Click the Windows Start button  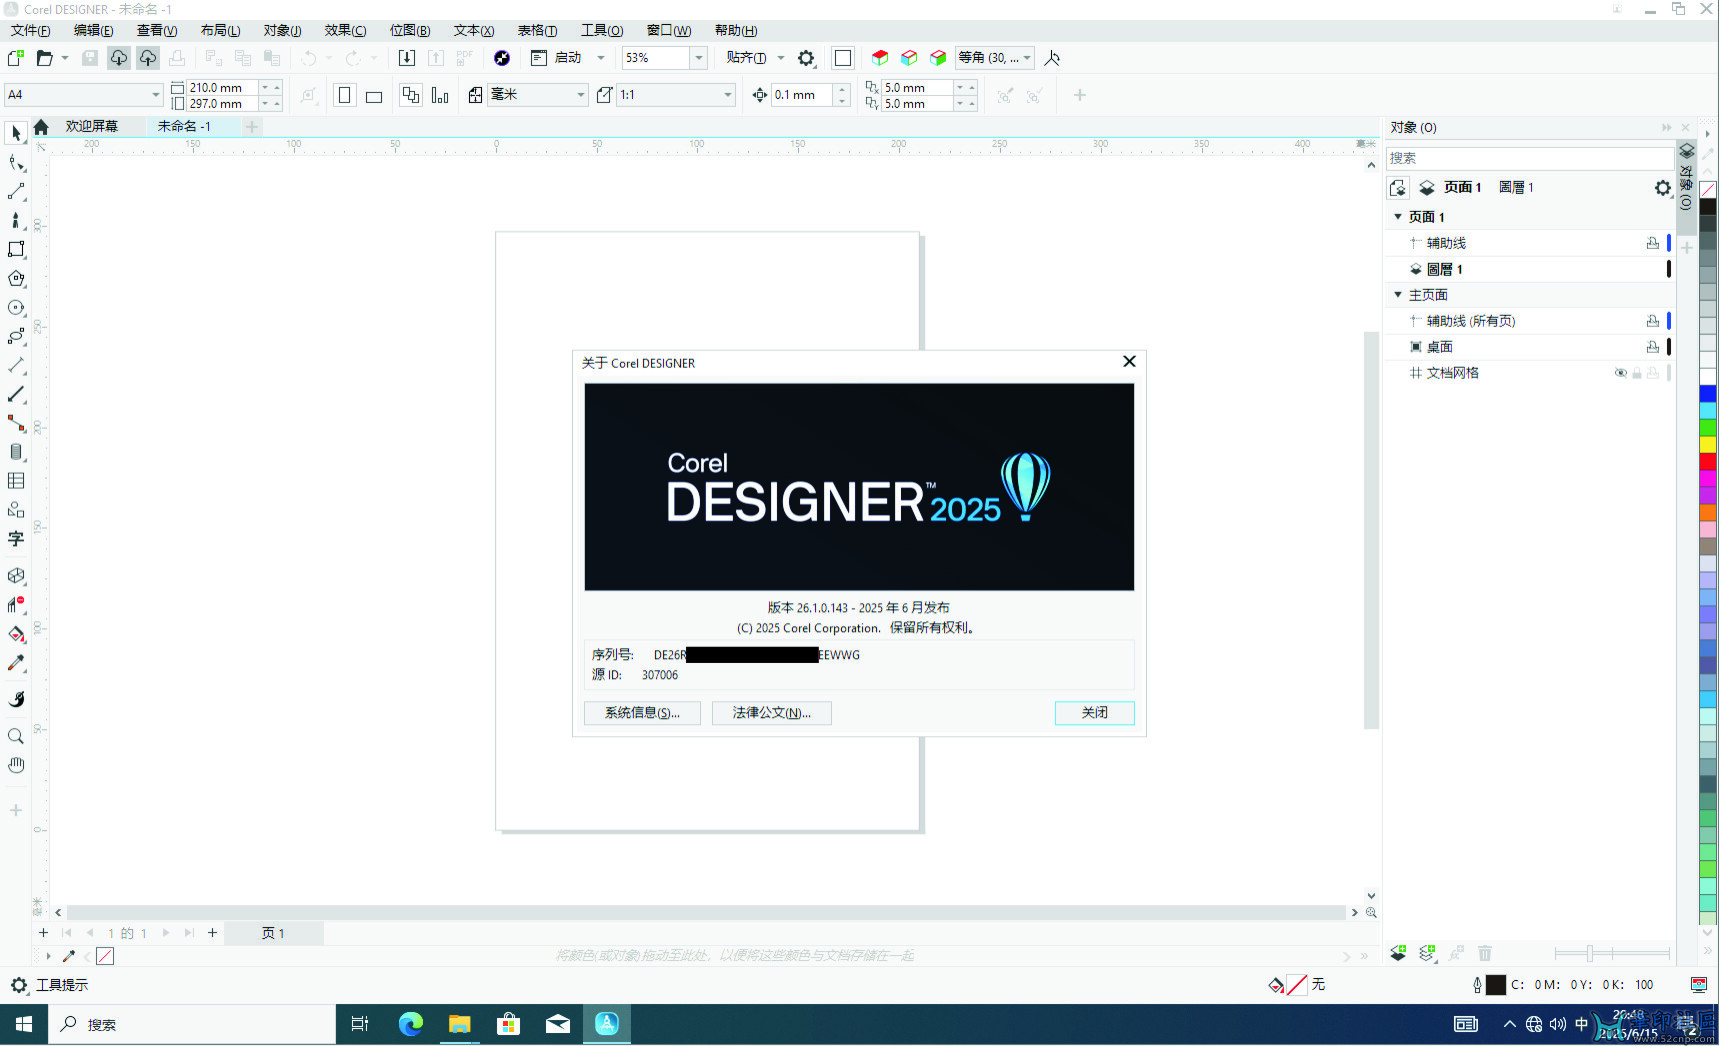tap(24, 1024)
